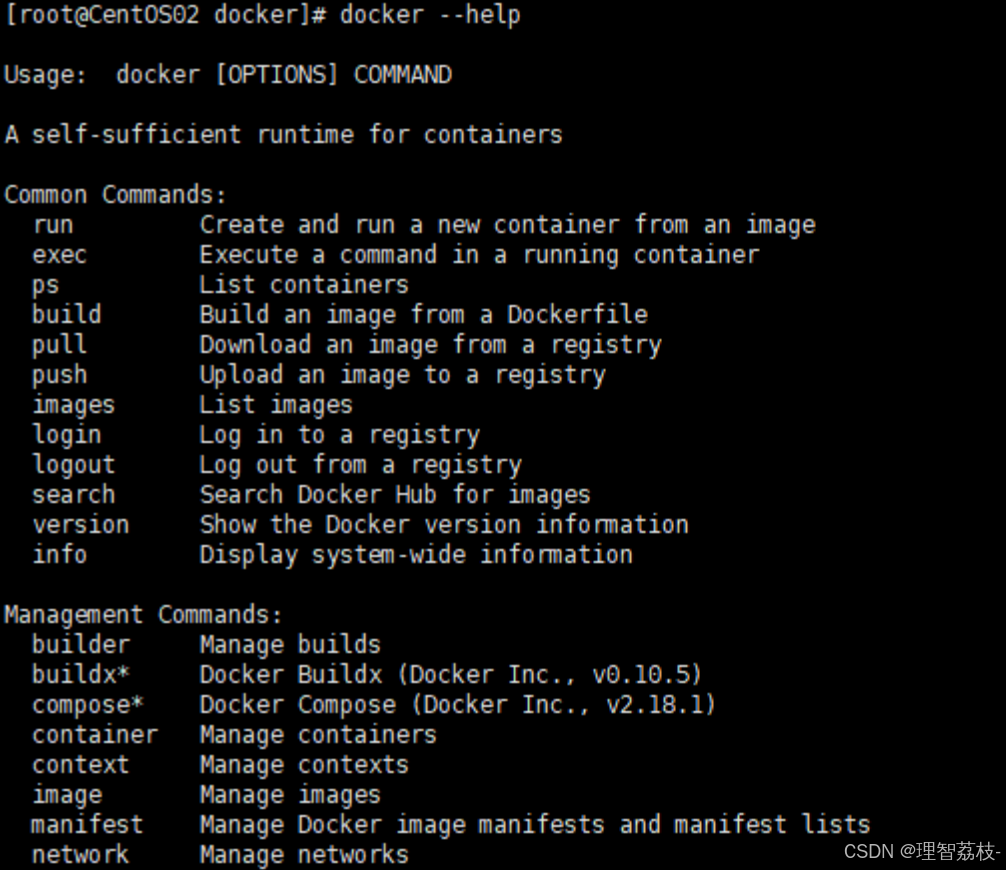Click on the 'images' command
This screenshot has width=1006, height=870.
pyautogui.click(x=74, y=405)
